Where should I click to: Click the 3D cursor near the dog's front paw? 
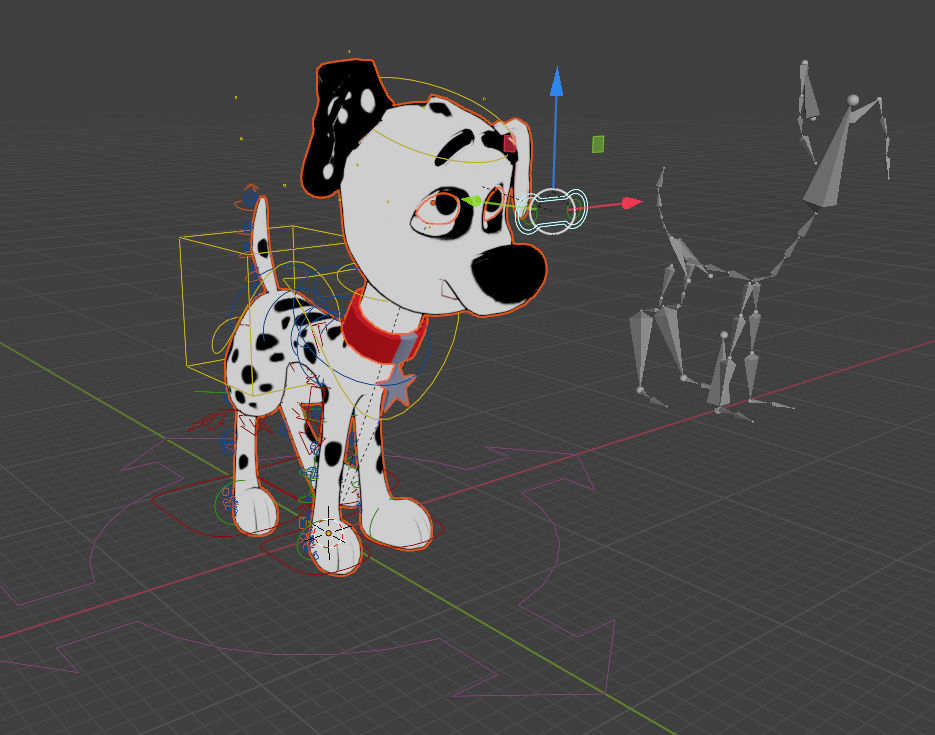tap(328, 533)
